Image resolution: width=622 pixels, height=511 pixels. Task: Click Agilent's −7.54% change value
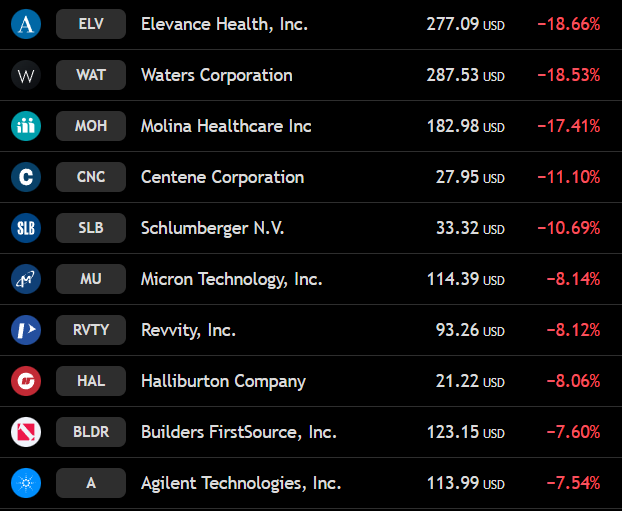click(x=573, y=483)
